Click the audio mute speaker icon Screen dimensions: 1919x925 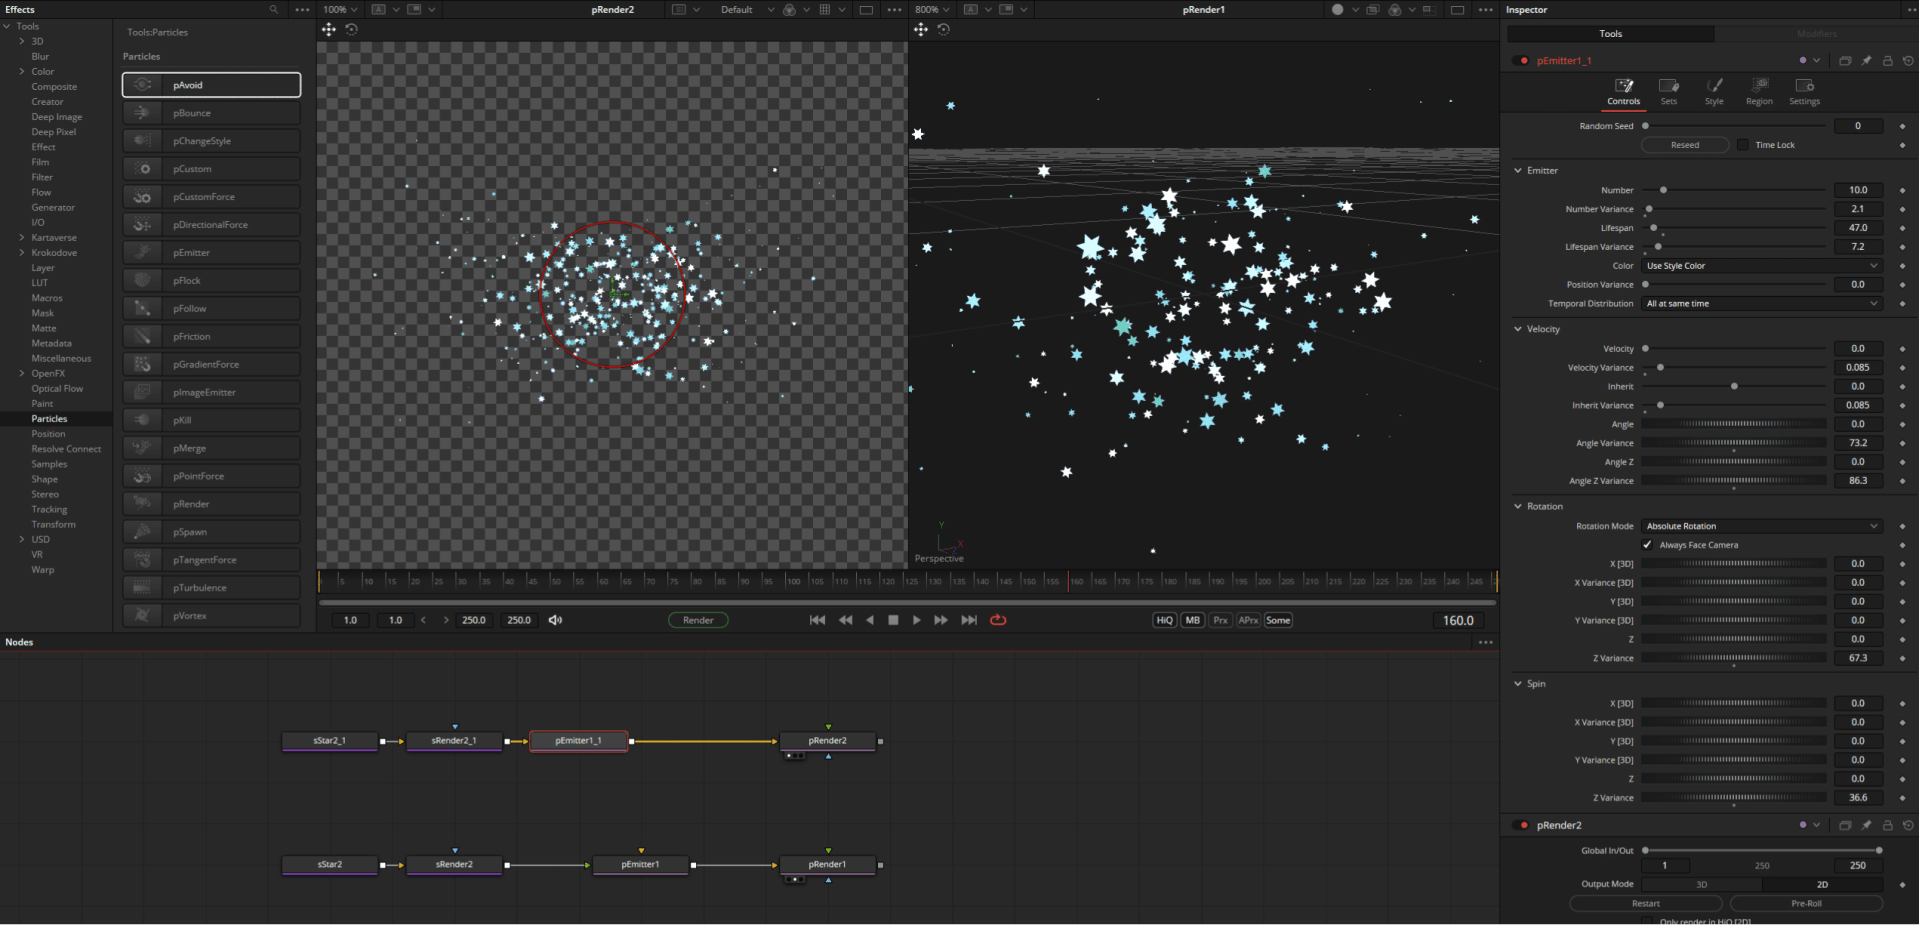pos(555,620)
